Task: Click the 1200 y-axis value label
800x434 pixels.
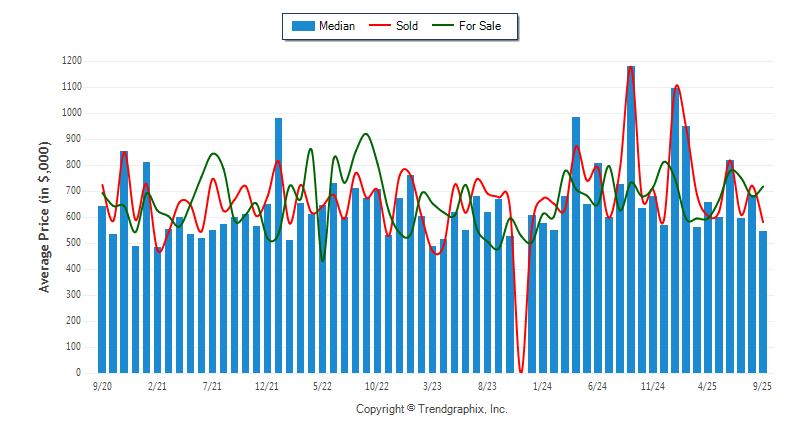Action: (x=73, y=61)
